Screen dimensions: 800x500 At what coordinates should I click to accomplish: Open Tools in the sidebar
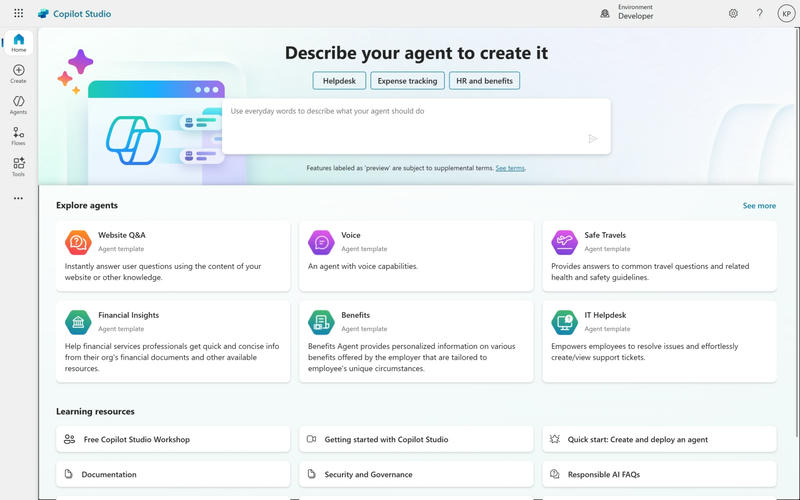(x=18, y=167)
